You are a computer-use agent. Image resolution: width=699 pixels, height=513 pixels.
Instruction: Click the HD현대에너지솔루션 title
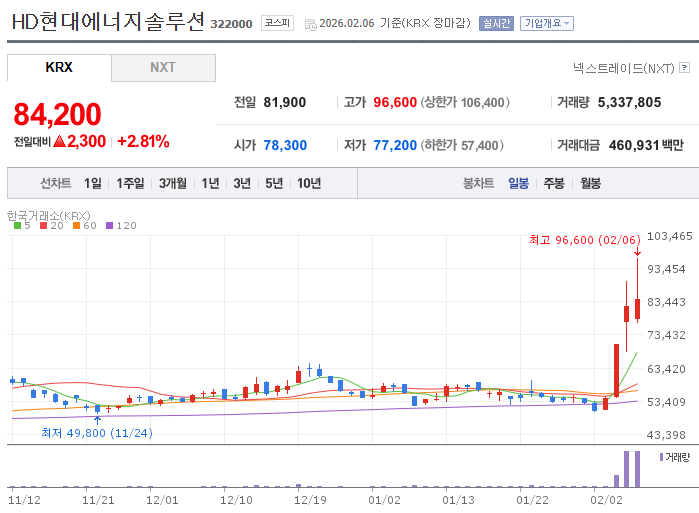pyautogui.click(x=108, y=21)
